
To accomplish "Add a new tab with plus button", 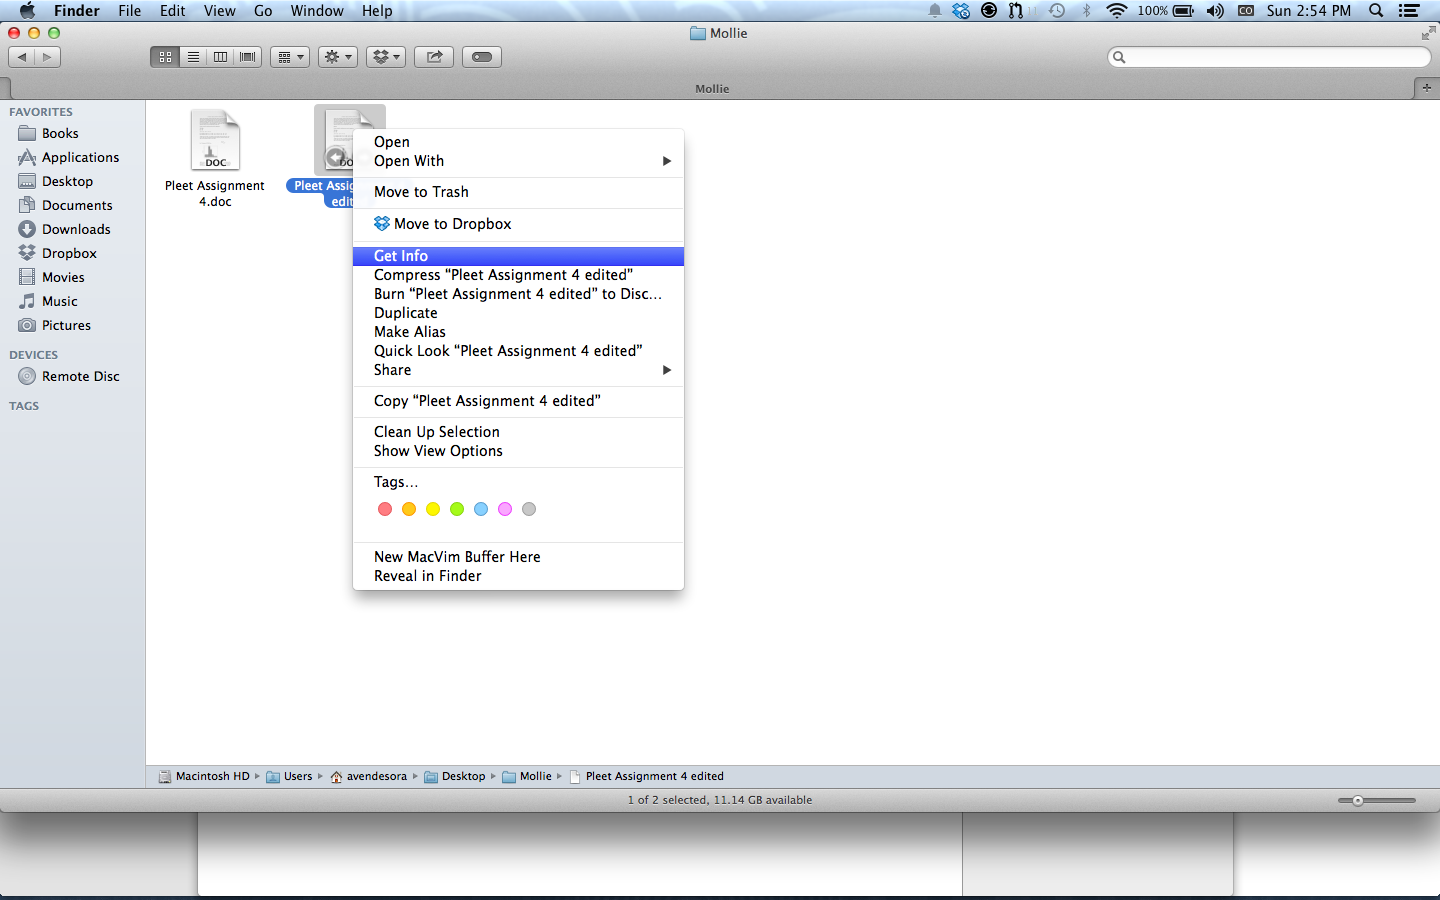I will pyautogui.click(x=1427, y=88).
